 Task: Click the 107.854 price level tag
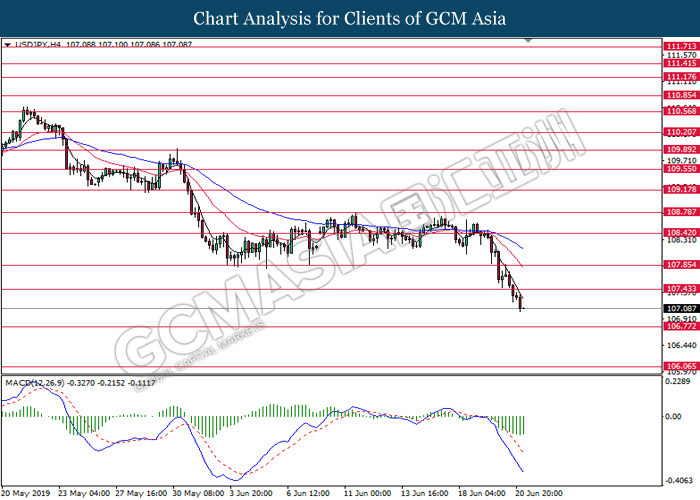680,265
